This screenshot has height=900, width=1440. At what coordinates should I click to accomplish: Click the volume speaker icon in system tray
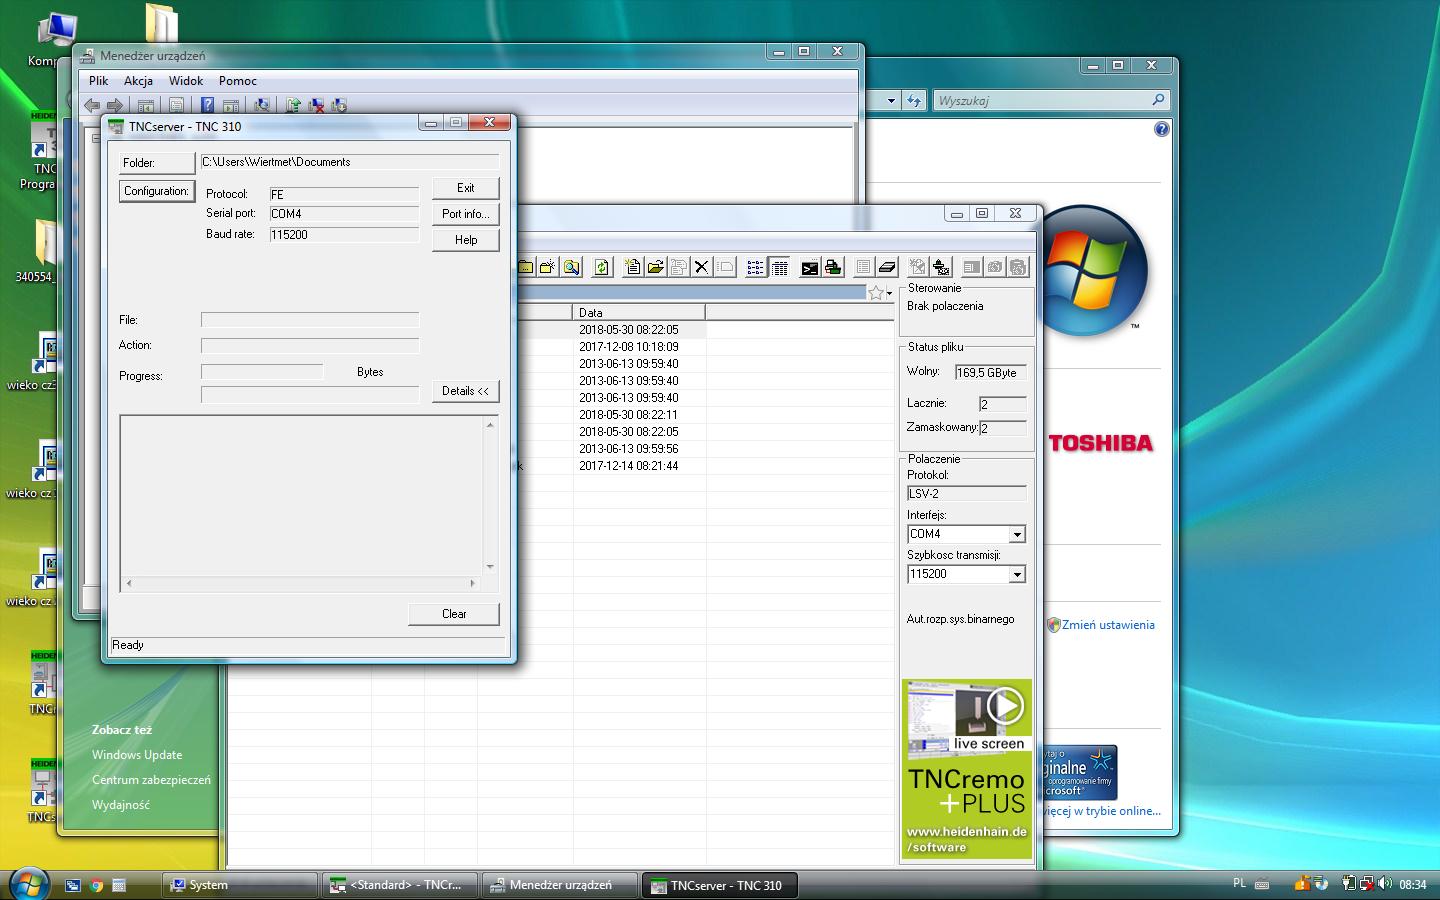pyautogui.click(x=1384, y=883)
